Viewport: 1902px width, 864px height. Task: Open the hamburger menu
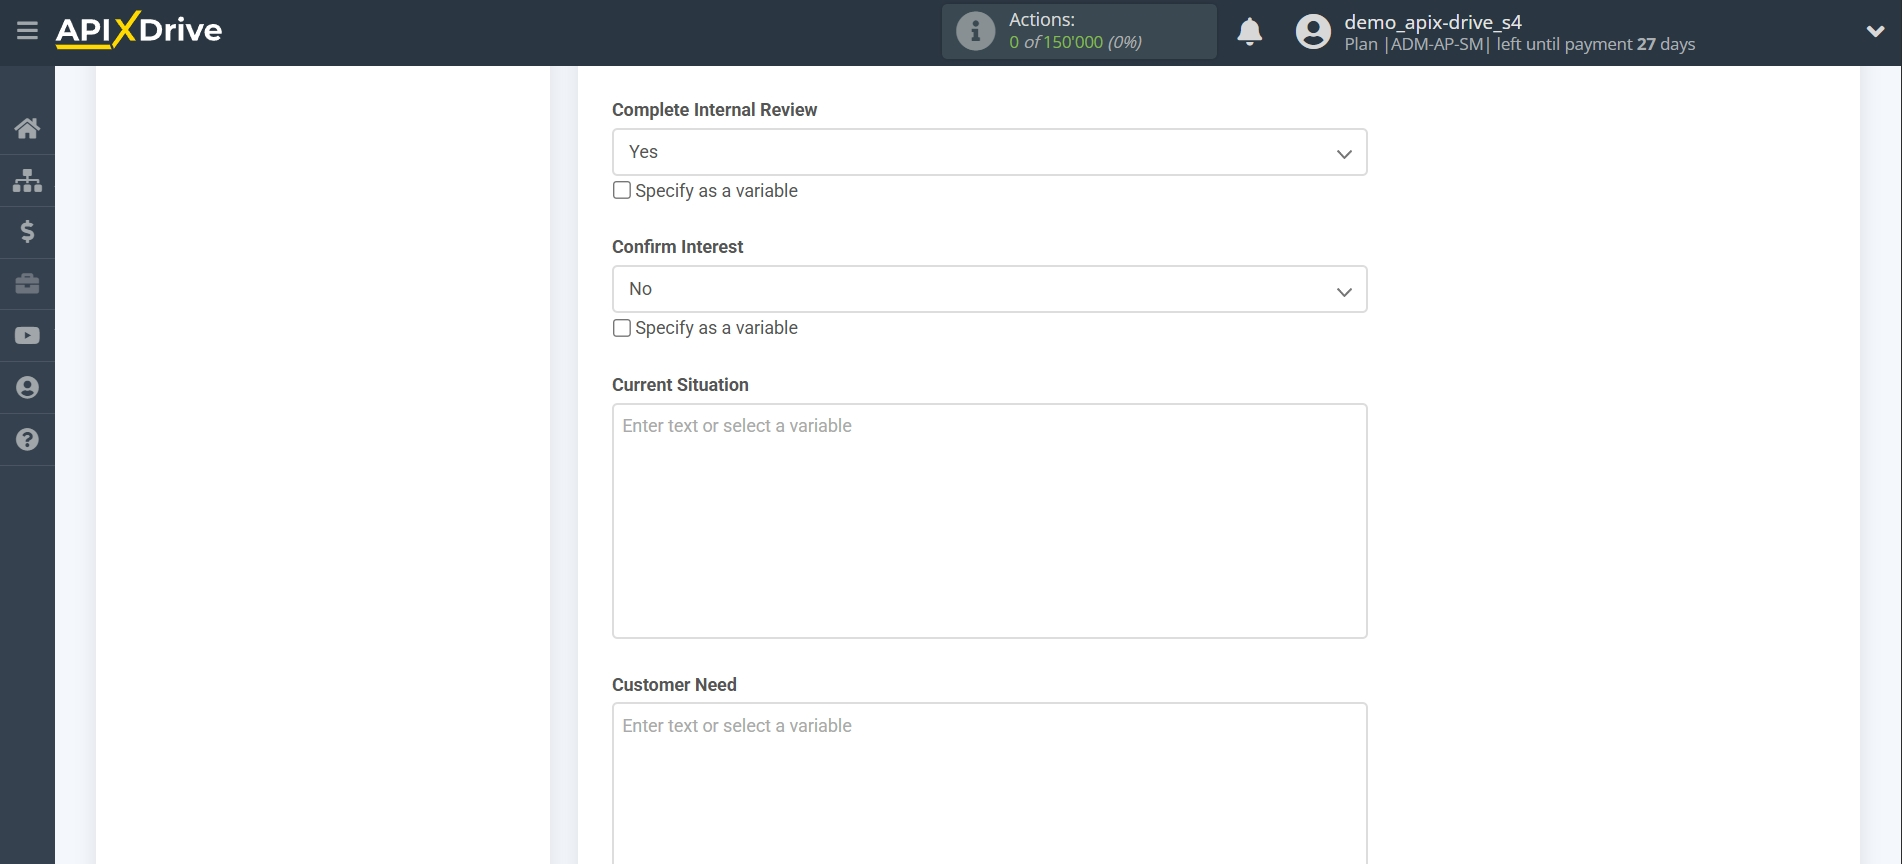coord(27,31)
